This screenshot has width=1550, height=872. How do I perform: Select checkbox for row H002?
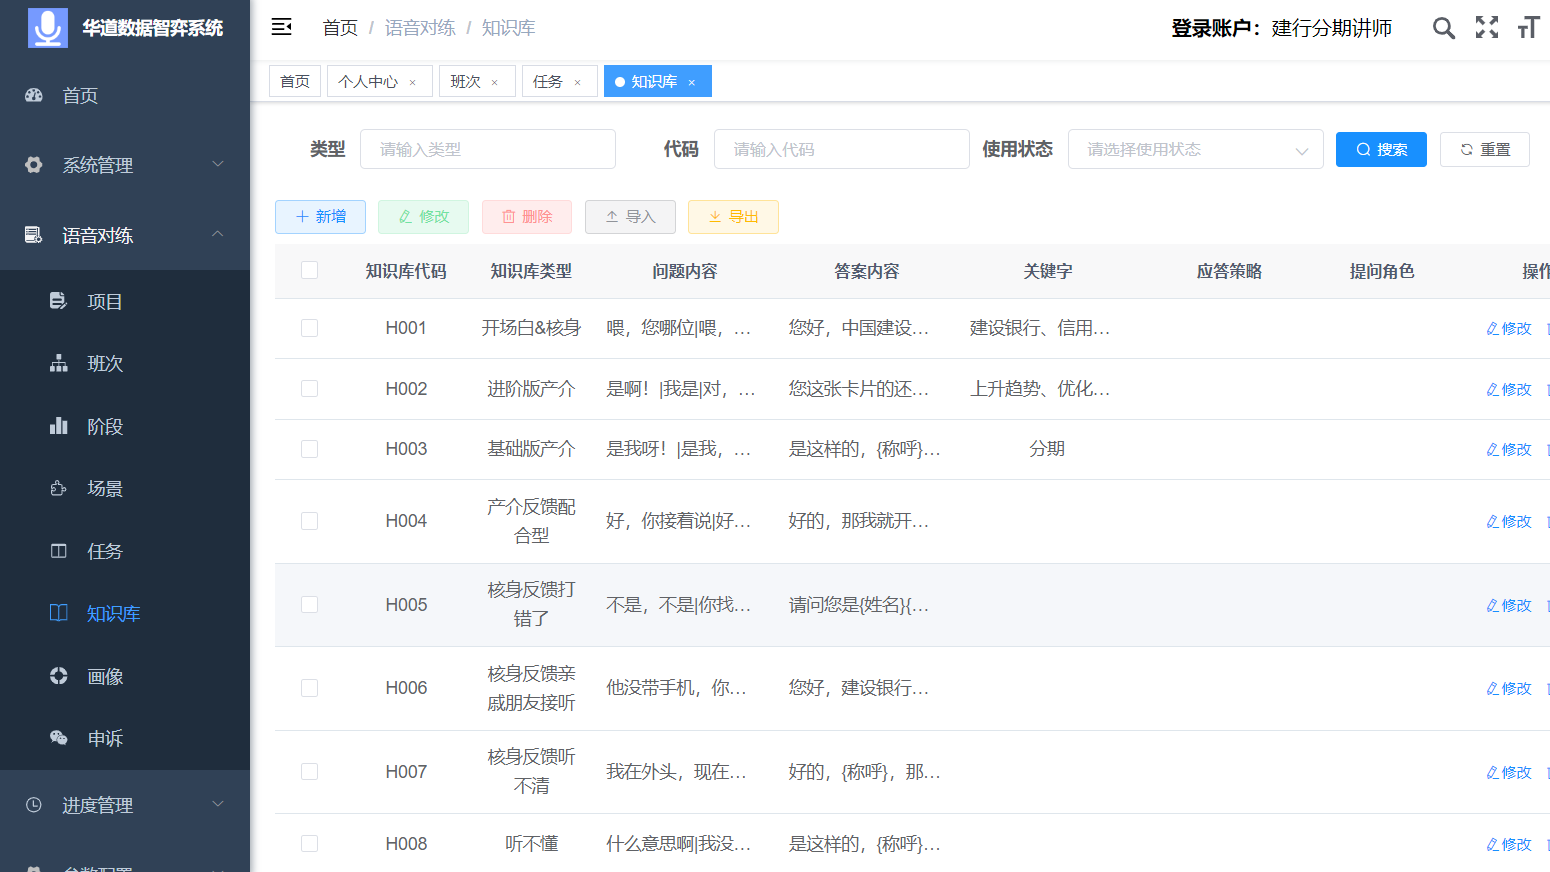pos(310,389)
